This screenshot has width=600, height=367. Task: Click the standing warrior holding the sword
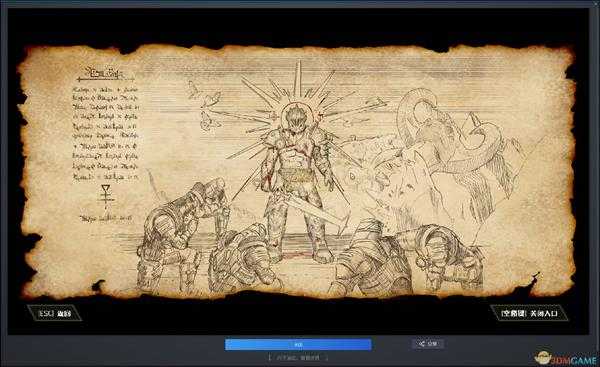tap(297, 184)
